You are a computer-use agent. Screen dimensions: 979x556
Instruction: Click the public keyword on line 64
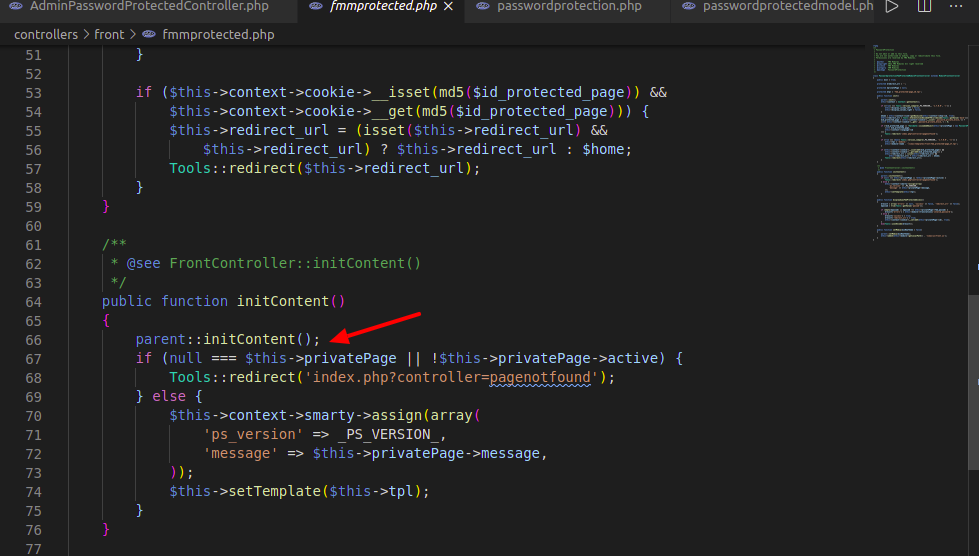click(x=127, y=301)
